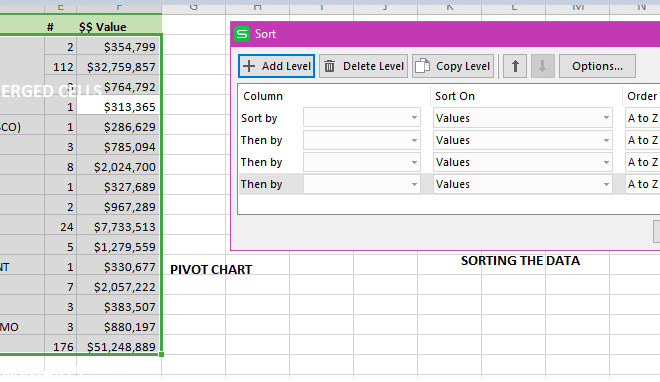The width and height of the screenshot is (660, 382).
Task: Move the sort level up with the arrow
Action: [x=515, y=66]
